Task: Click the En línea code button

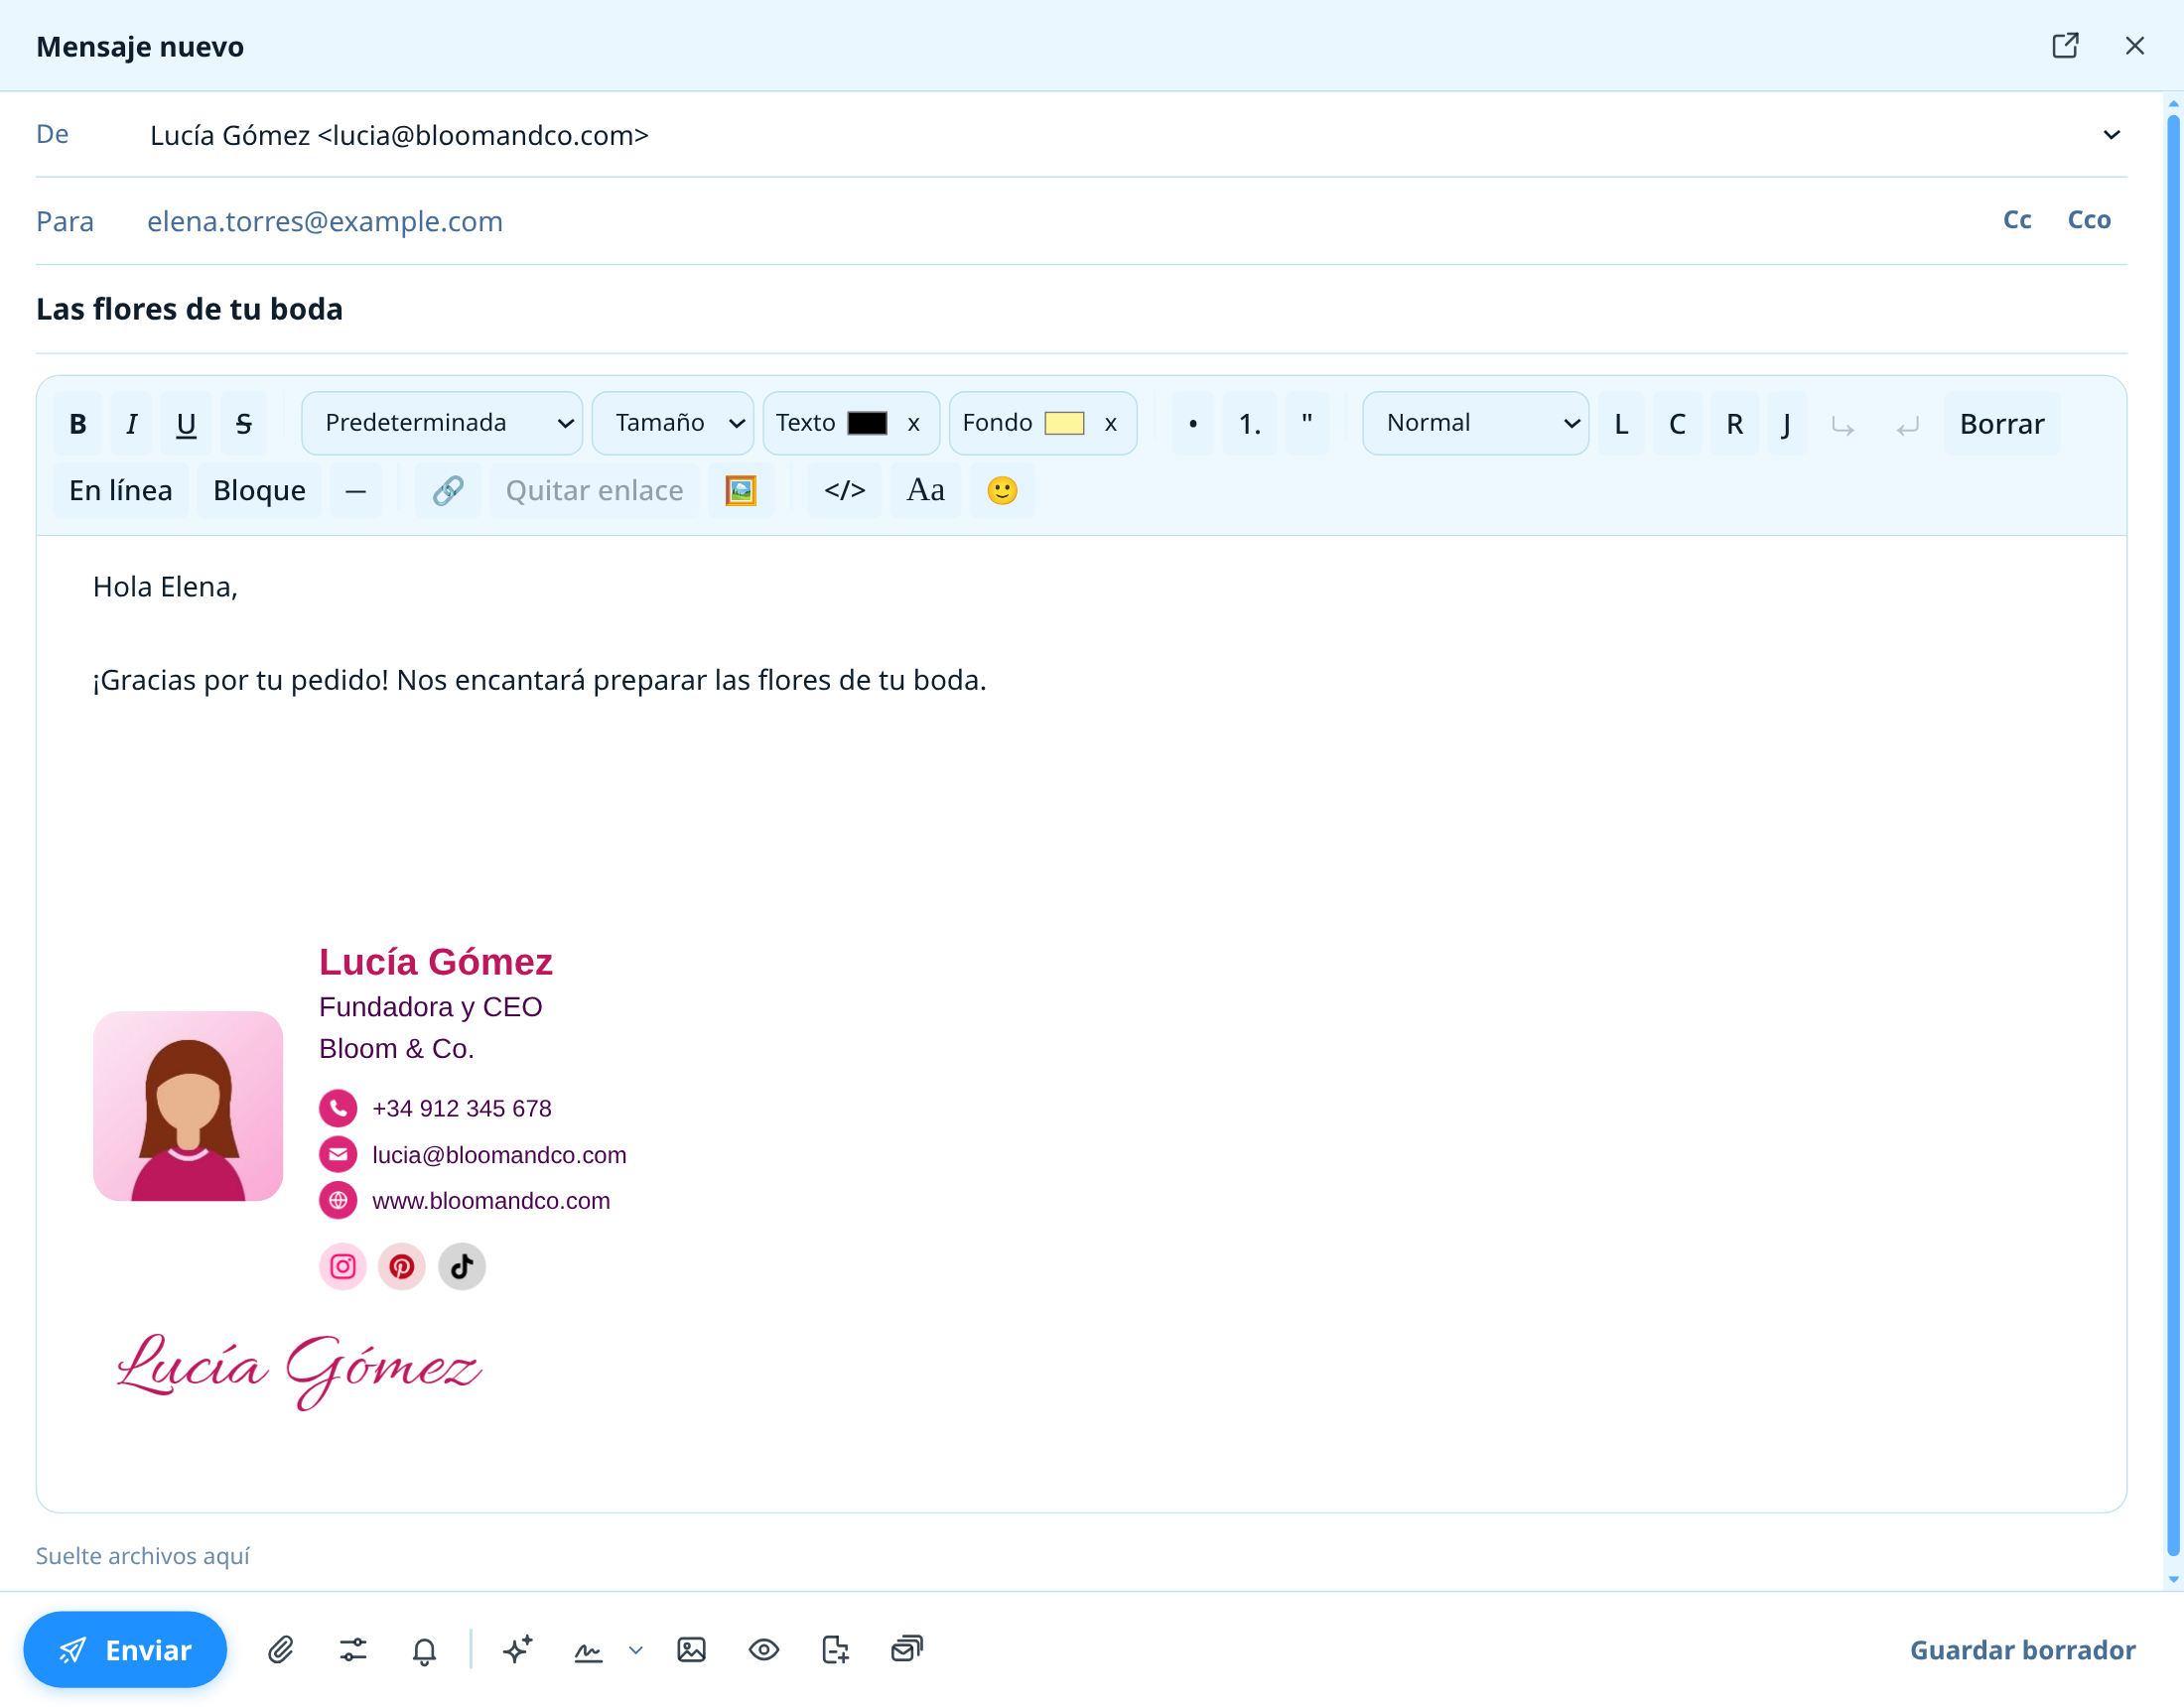Action: coord(121,490)
